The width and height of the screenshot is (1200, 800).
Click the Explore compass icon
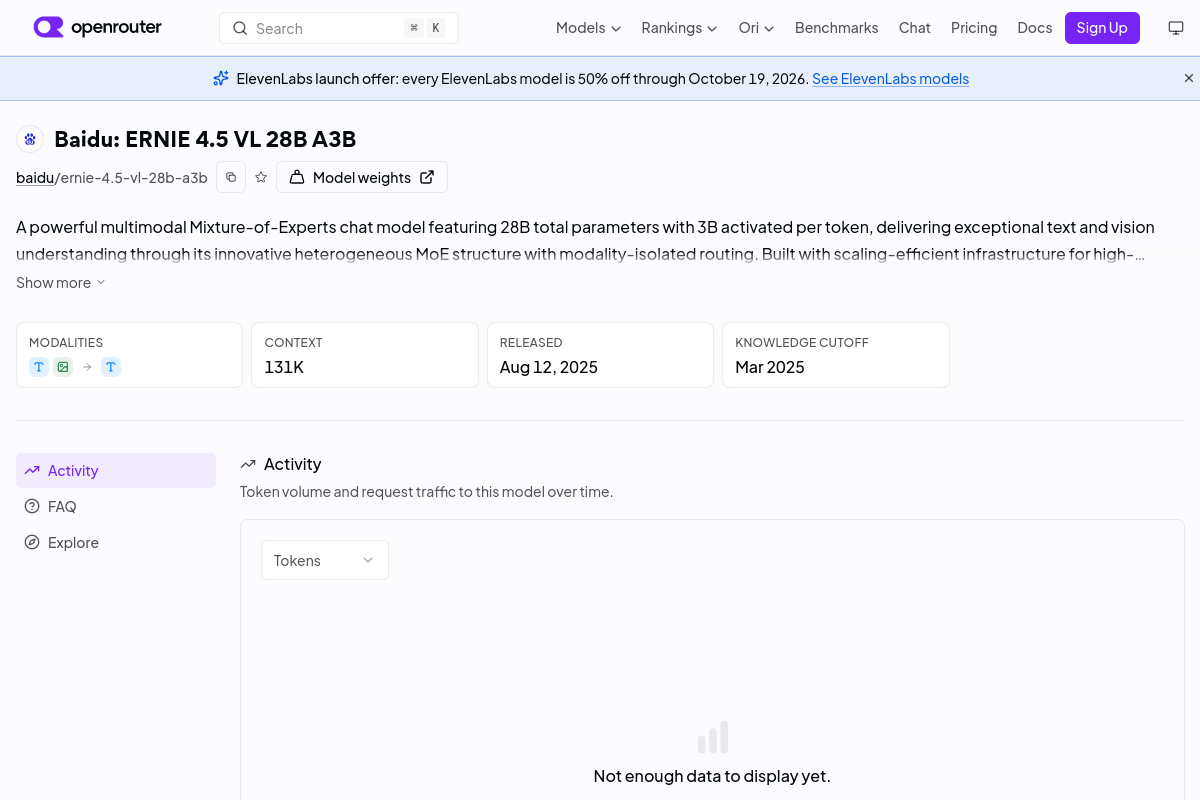coord(32,542)
